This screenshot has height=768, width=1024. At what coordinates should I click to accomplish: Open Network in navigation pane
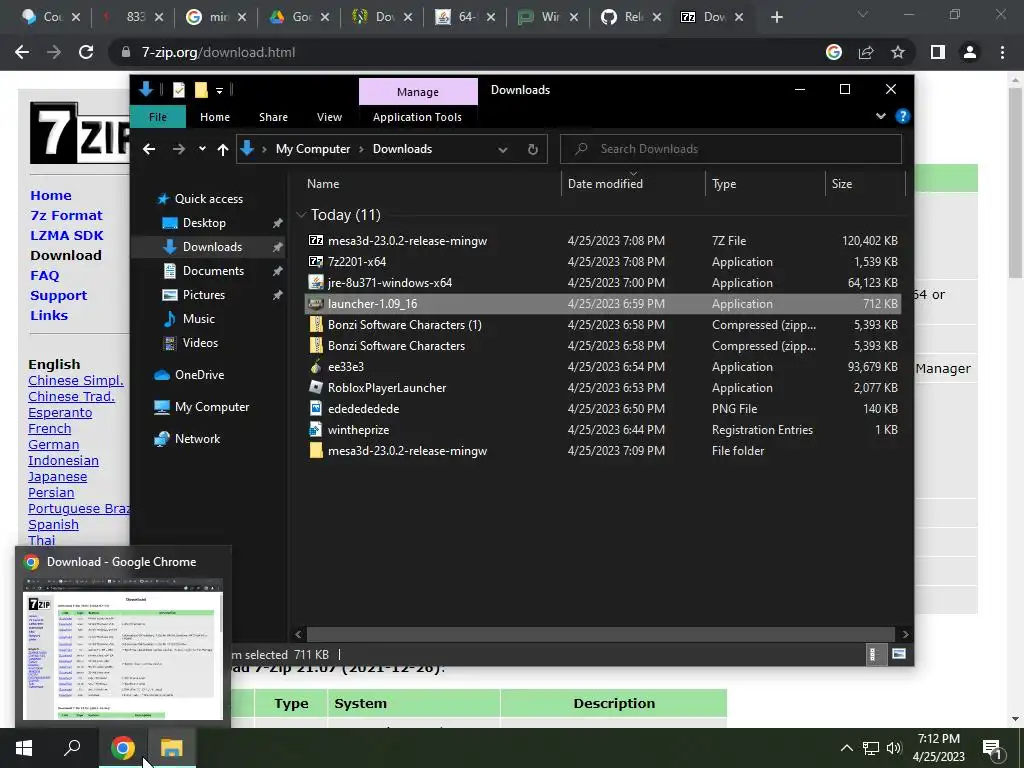coord(197,439)
